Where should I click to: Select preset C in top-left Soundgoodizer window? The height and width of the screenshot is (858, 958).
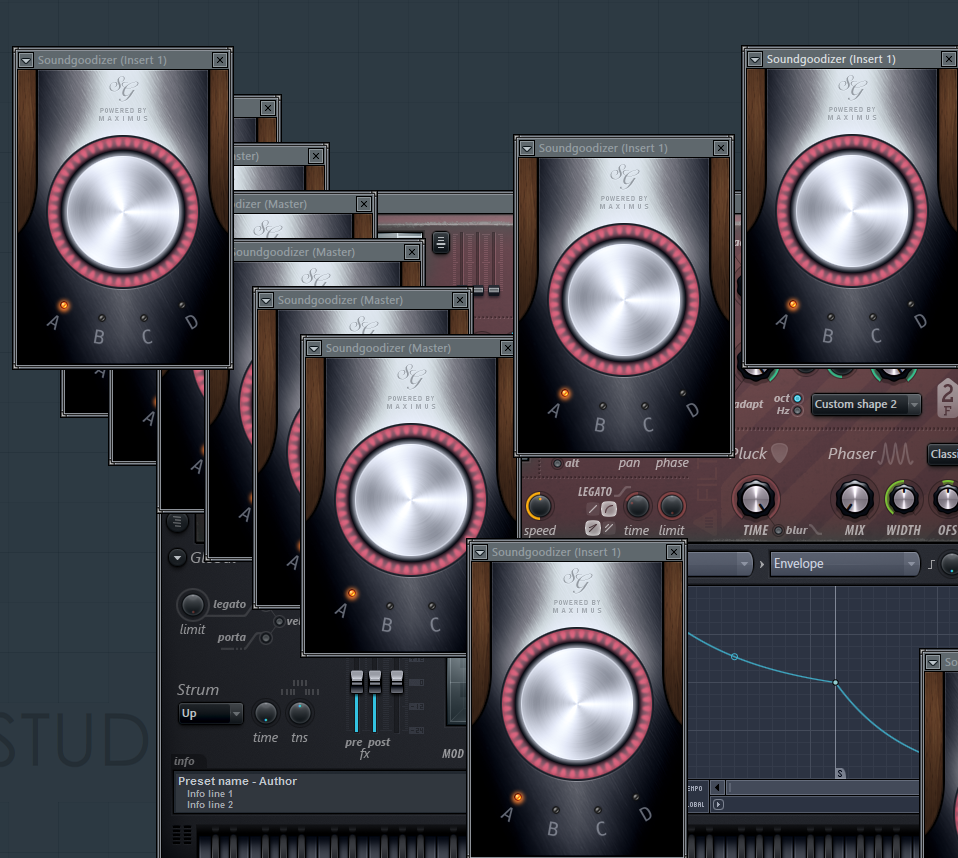pyautogui.click(x=144, y=318)
